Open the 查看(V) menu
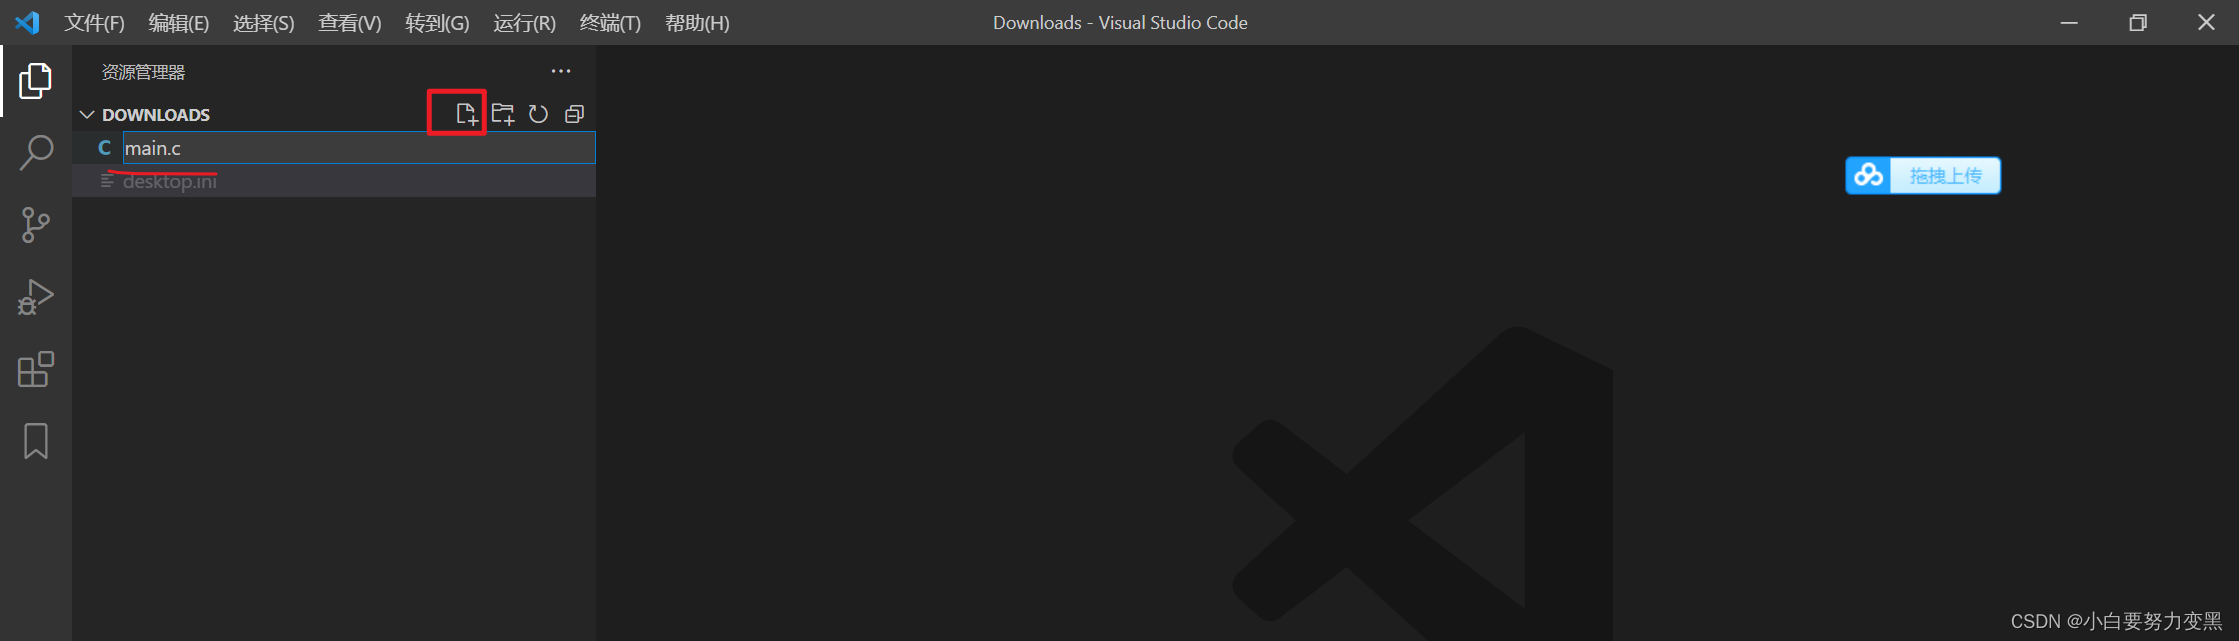The width and height of the screenshot is (2239, 641). (350, 23)
